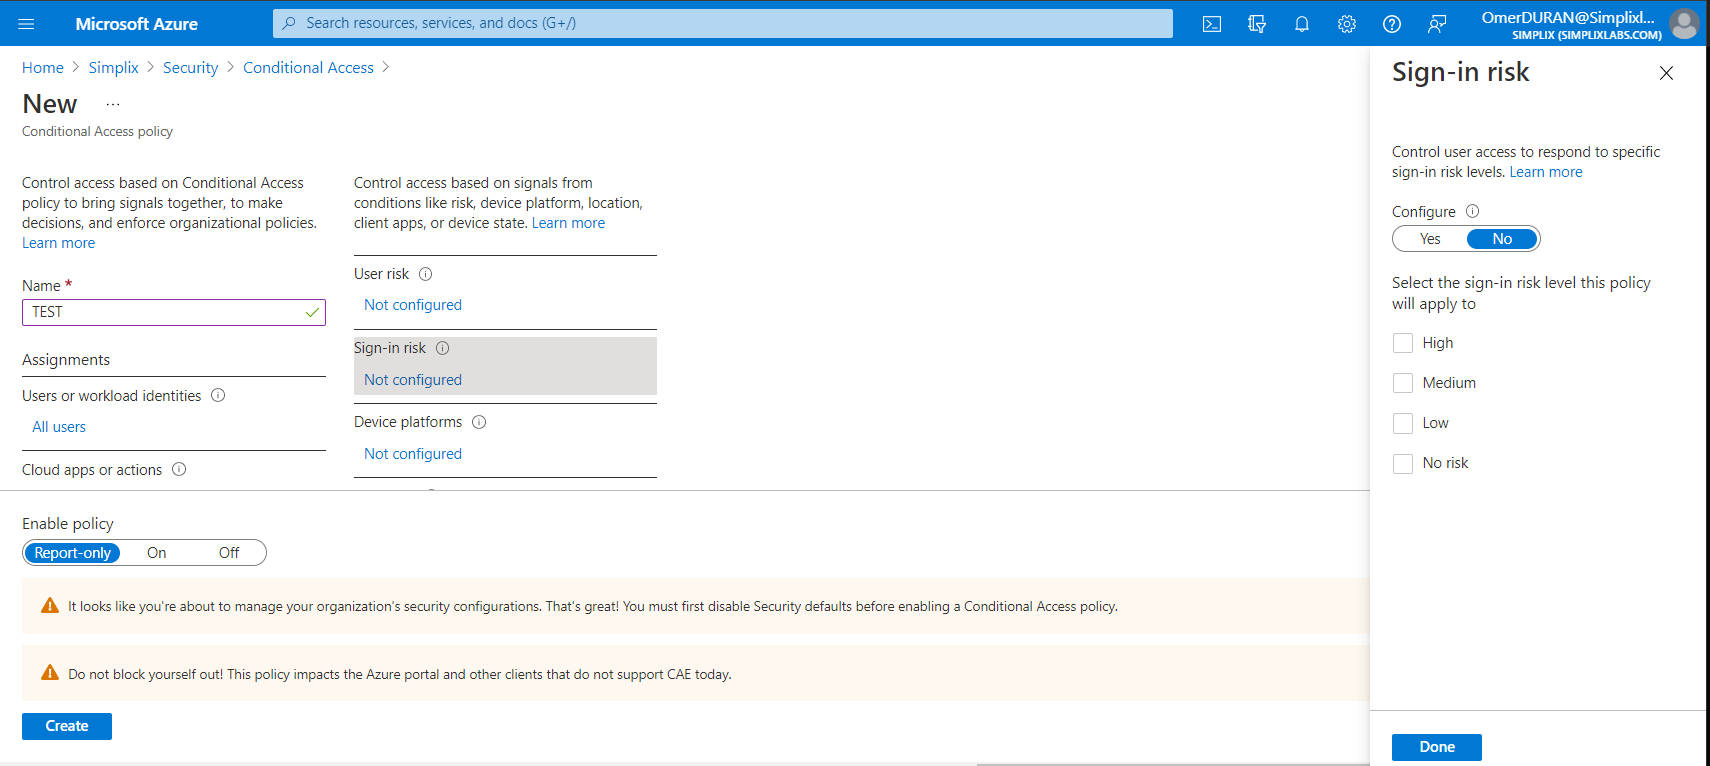Check the Medium risk checkbox
Viewport: 1710px width, 766px height.
coord(1403,383)
